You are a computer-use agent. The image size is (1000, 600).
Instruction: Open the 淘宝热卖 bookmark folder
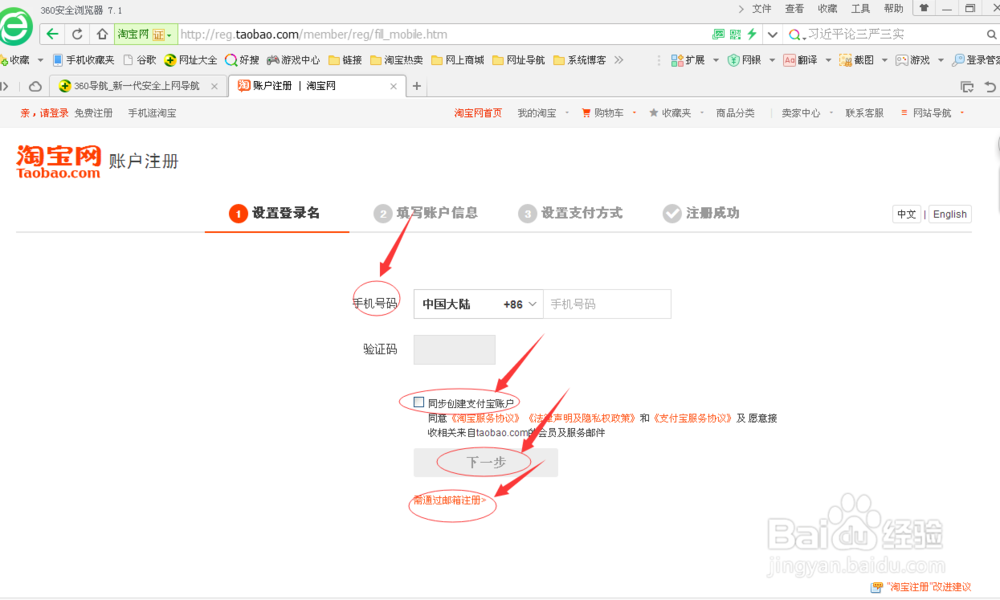[x=396, y=60]
